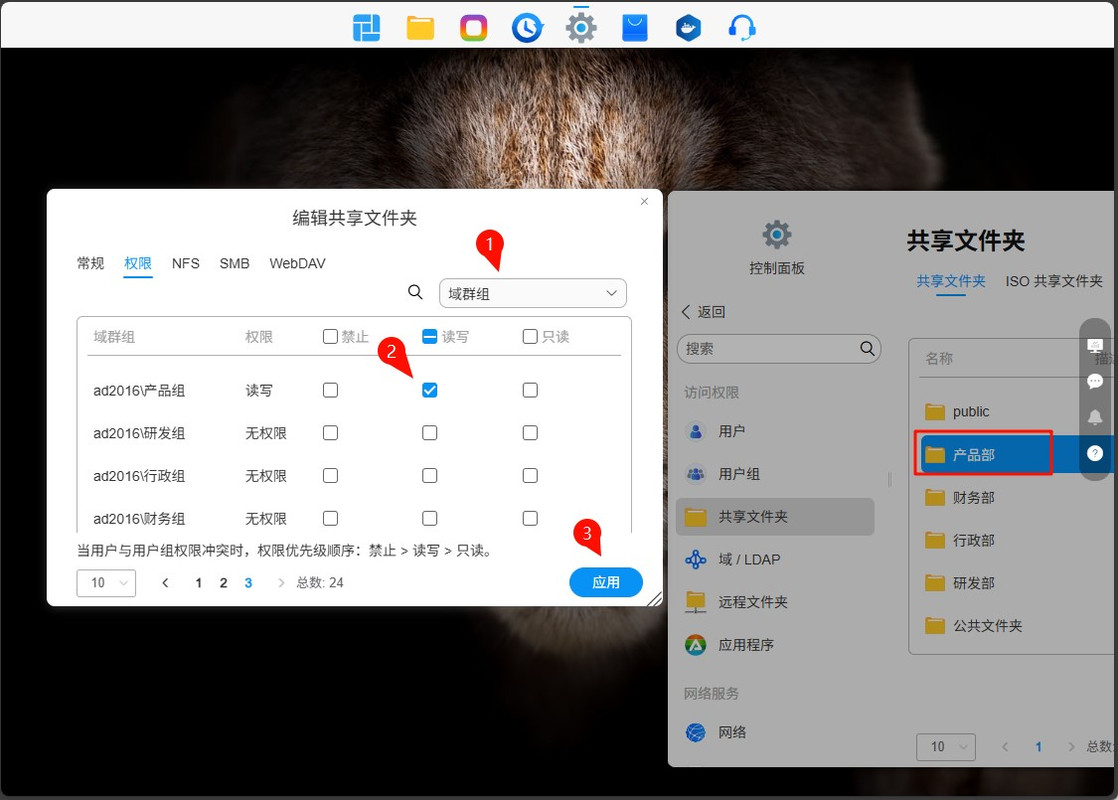Click 返回 back chevron in Control Panel

click(x=686, y=312)
